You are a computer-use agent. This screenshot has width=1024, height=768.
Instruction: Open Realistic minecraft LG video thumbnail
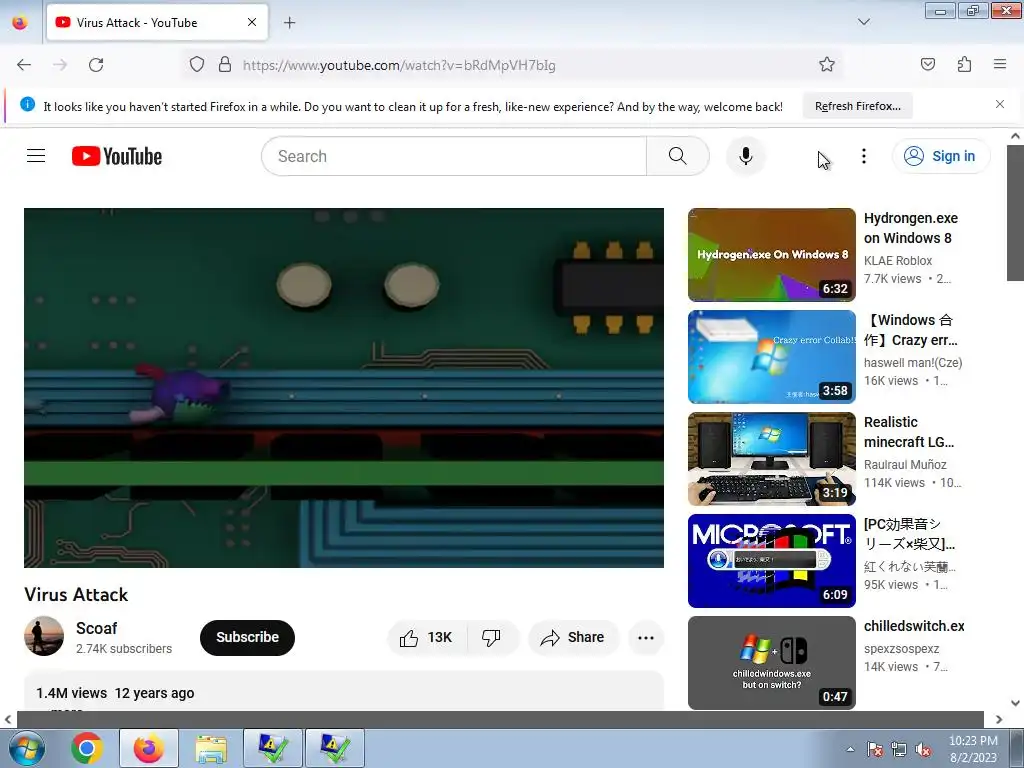click(771, 458)
